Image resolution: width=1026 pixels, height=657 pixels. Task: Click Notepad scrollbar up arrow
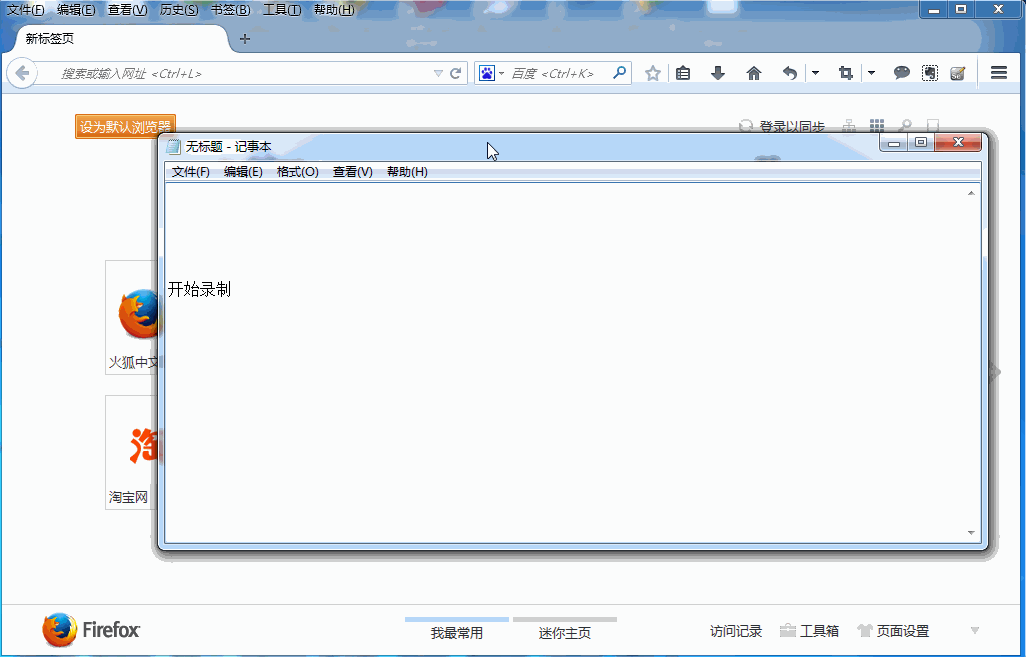coord(971,193)
